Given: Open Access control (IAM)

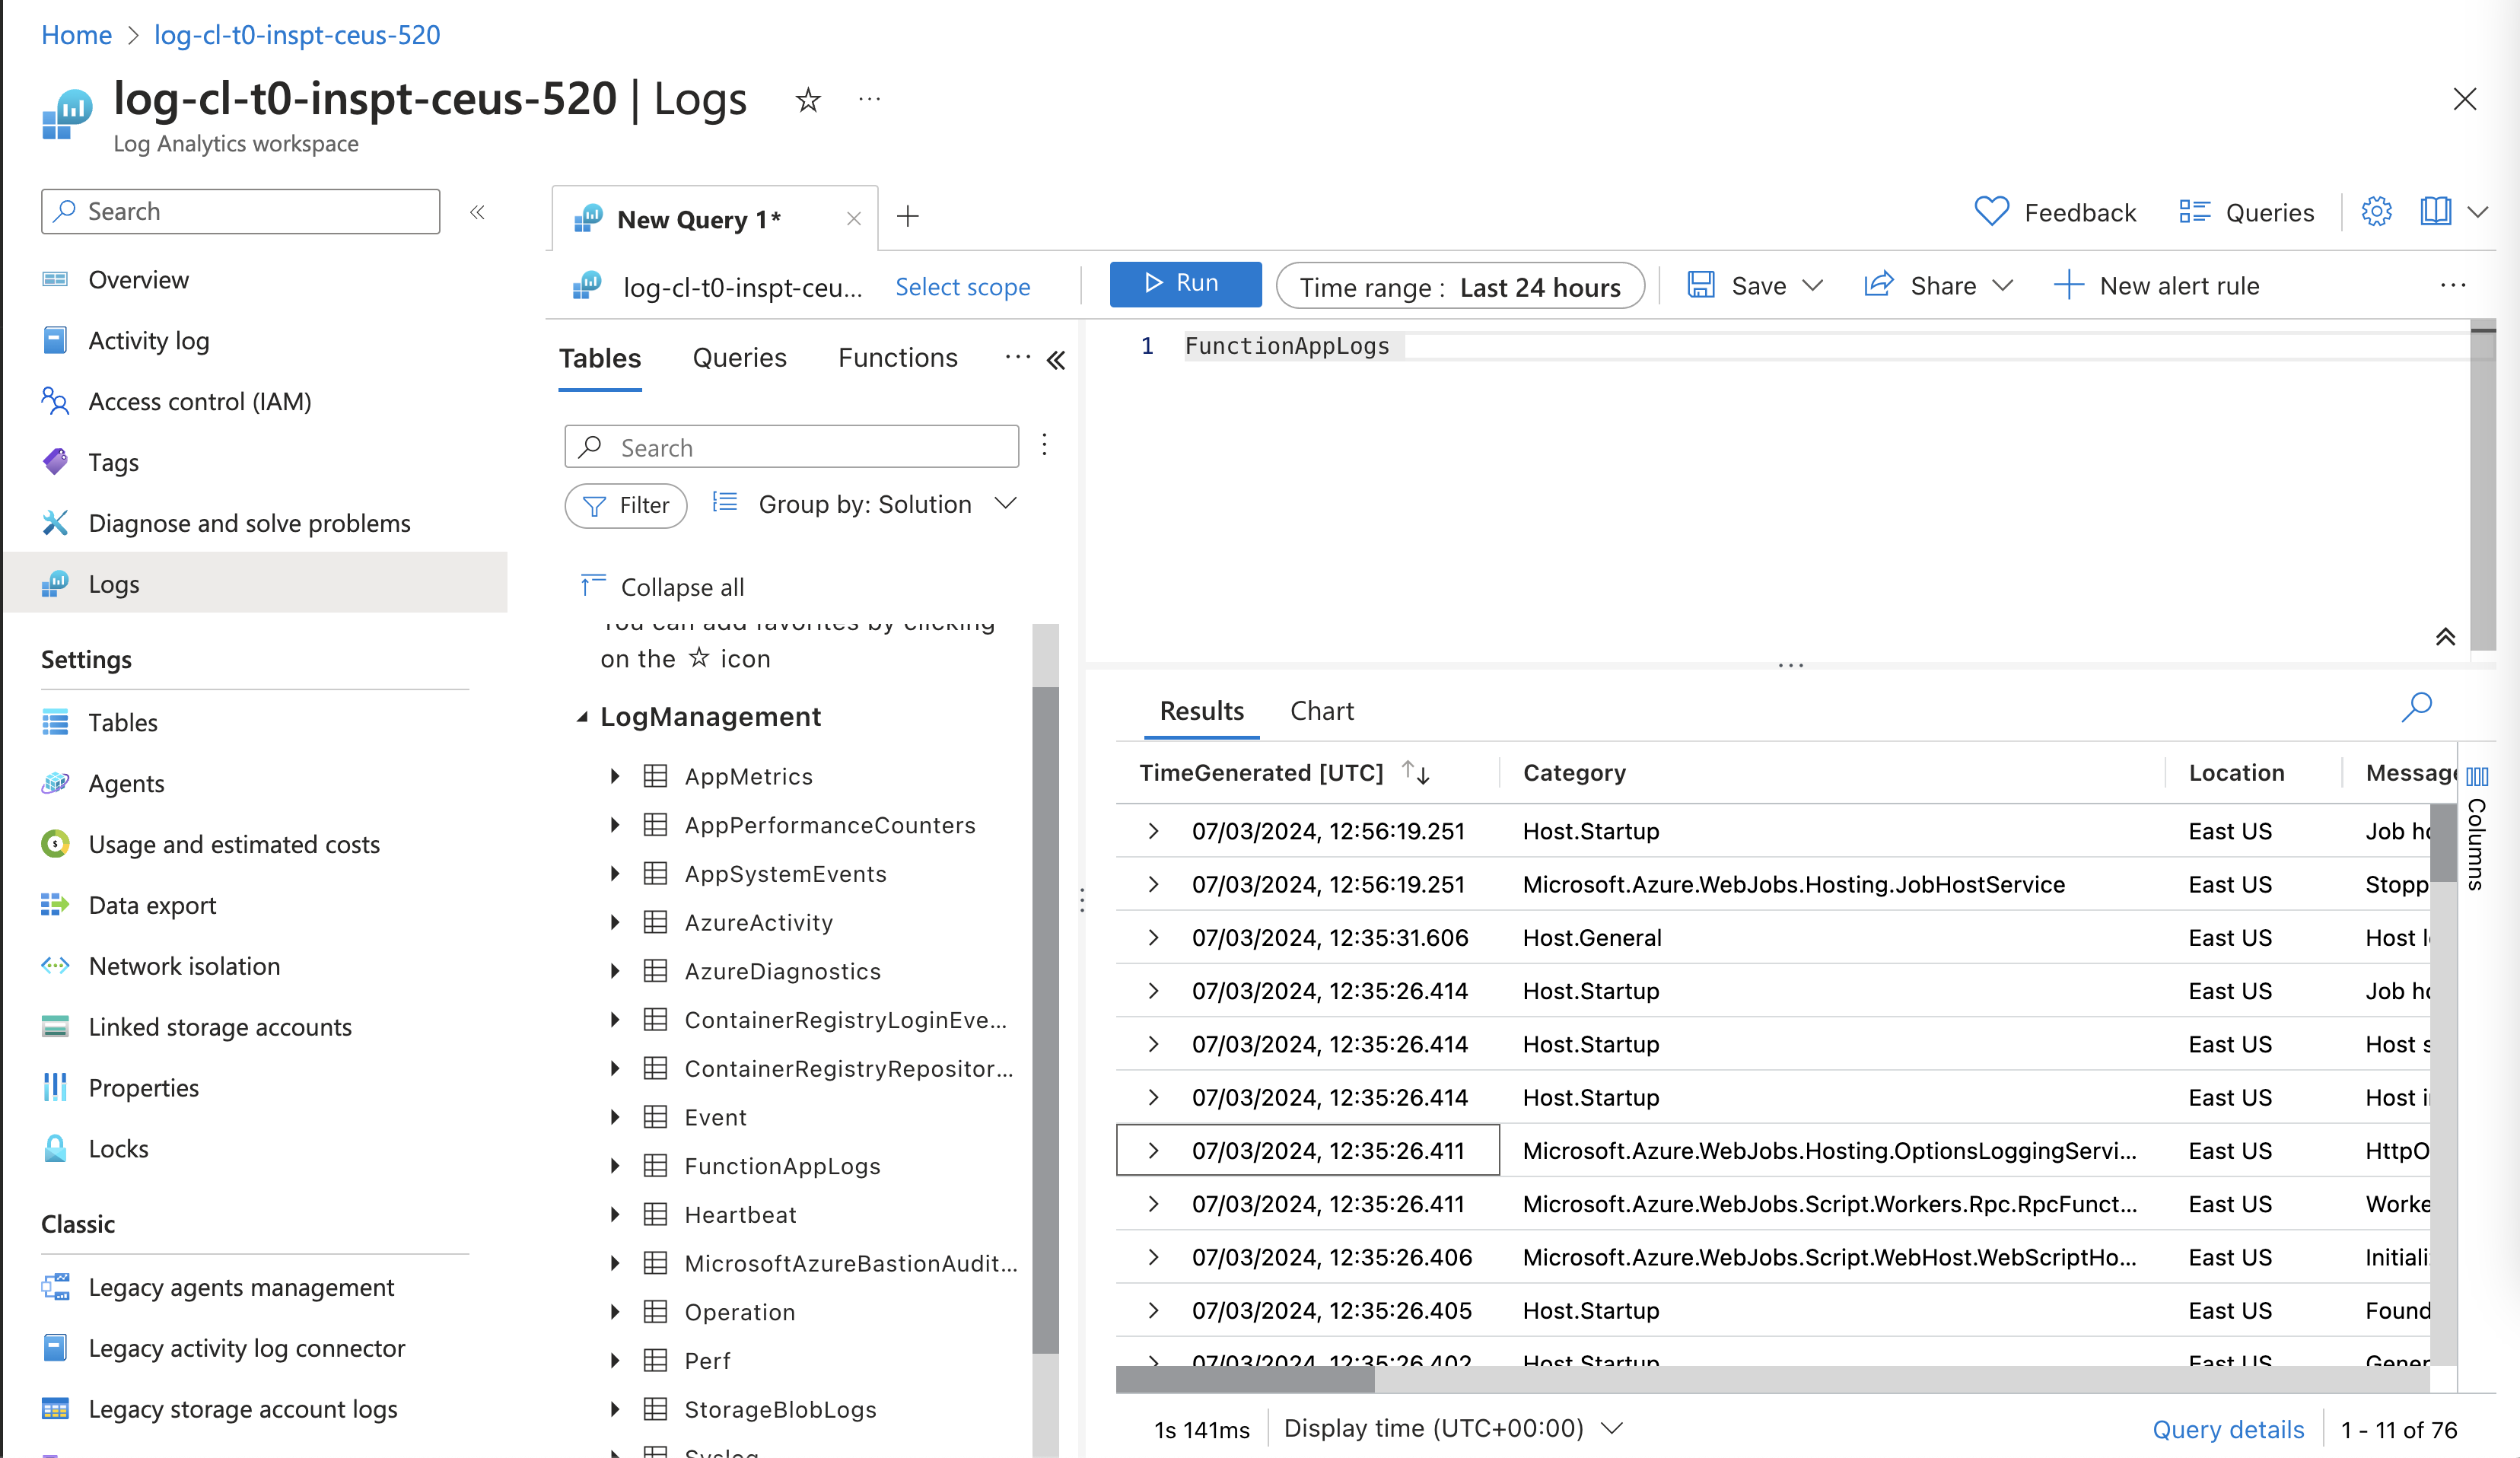Looking at the screenshot, I should tap(200, 402).
